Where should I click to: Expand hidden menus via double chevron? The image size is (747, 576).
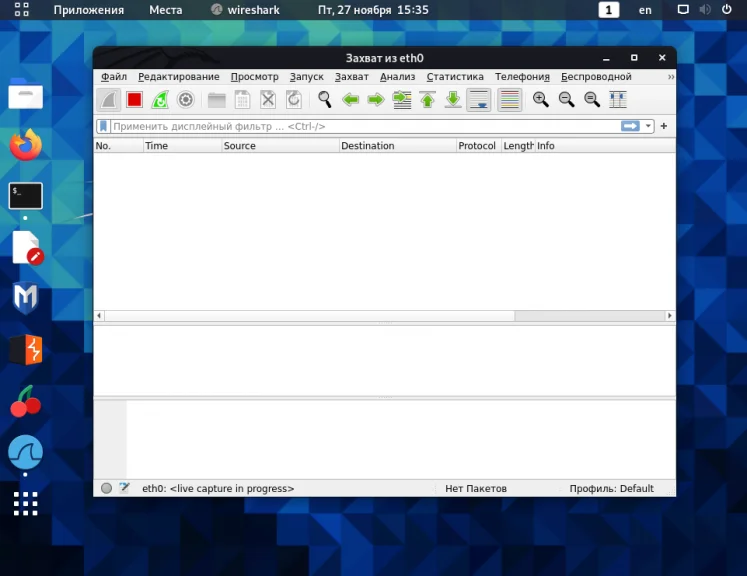[671, 77]
